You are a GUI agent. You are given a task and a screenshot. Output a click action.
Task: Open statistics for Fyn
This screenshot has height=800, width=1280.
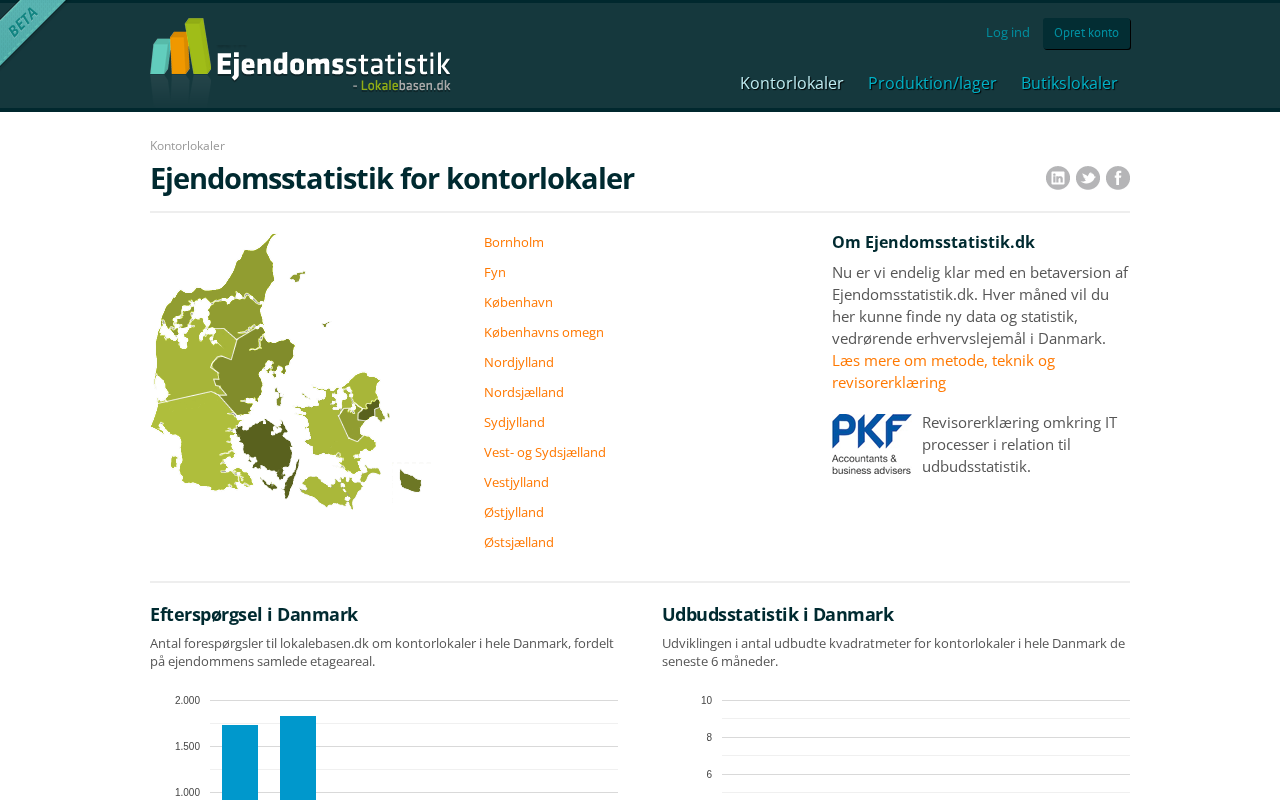point(495,272)
